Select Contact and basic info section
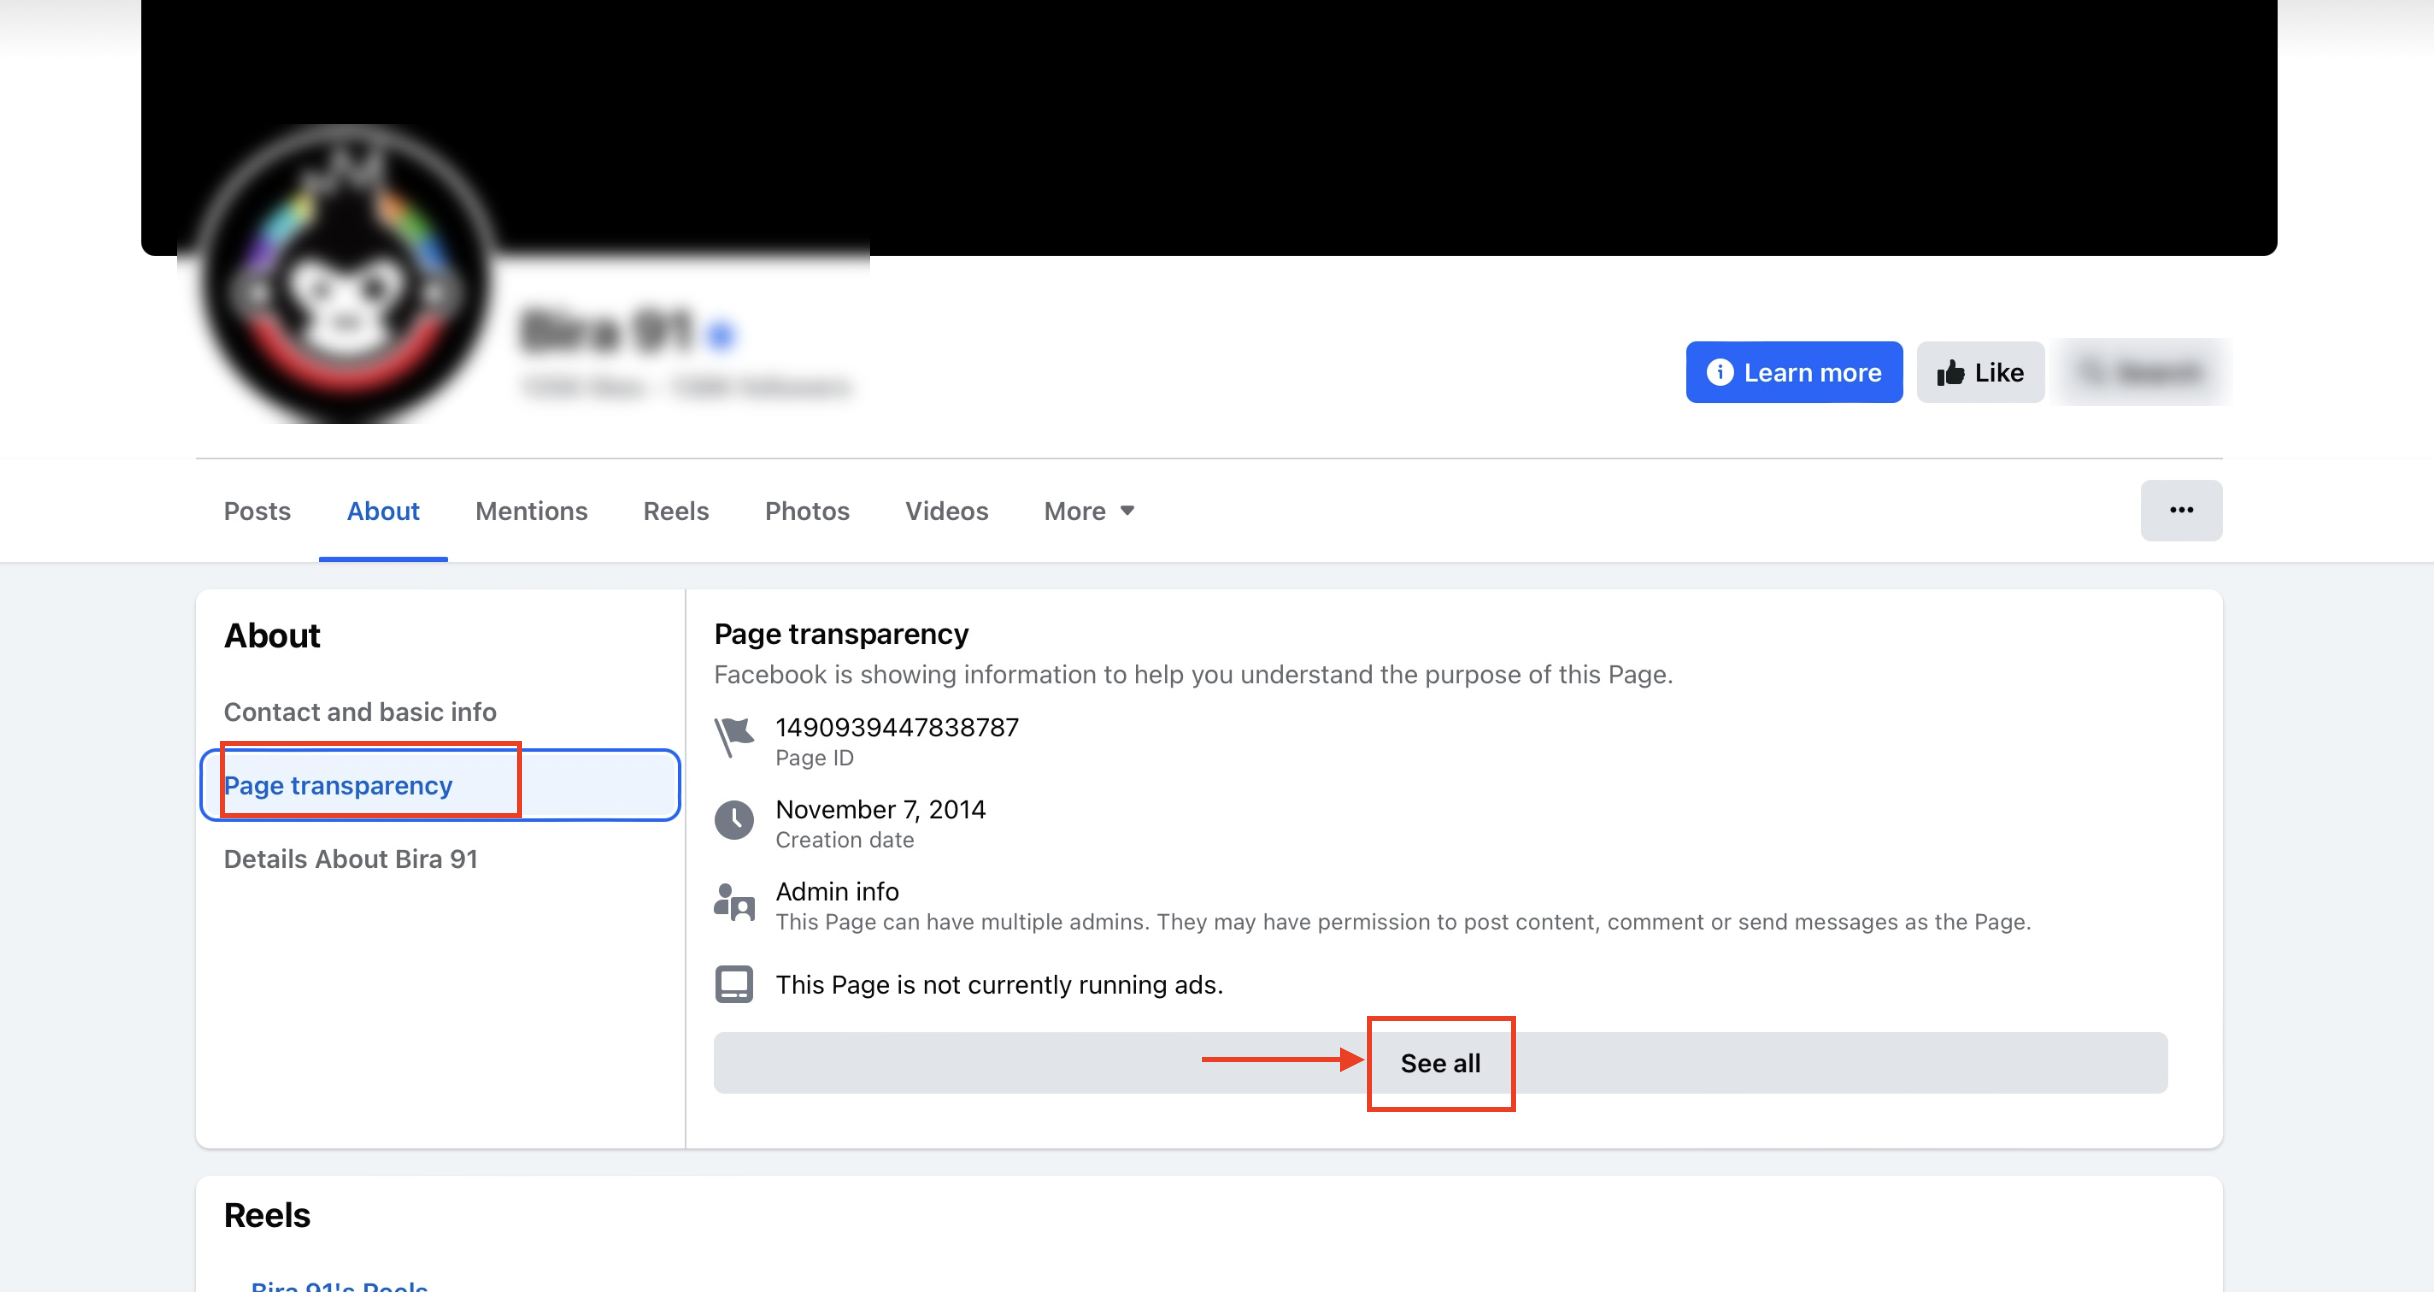This screenshot has height=1292, width=2434. pos(360,712)
